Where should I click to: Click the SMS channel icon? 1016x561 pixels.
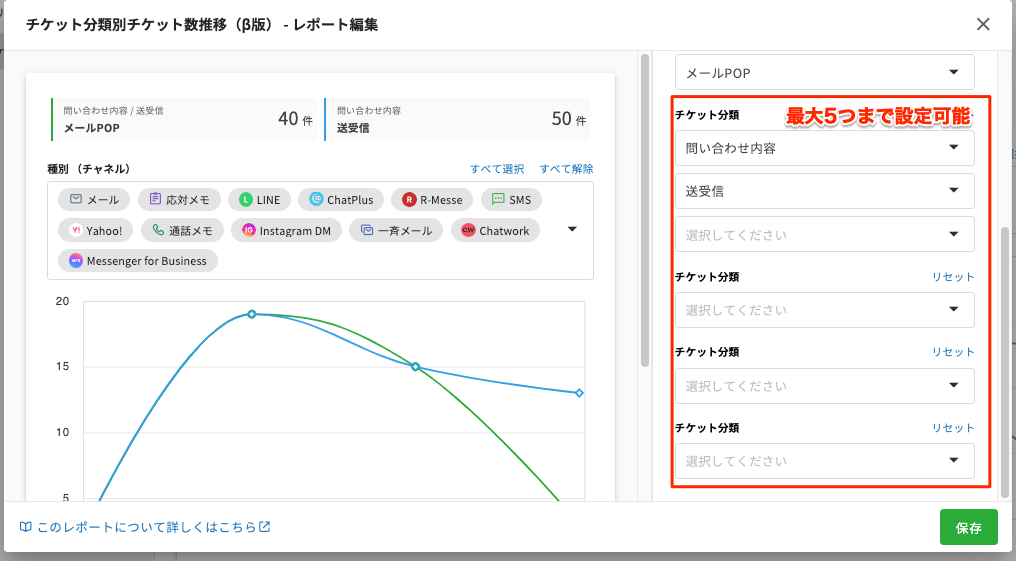498,200
